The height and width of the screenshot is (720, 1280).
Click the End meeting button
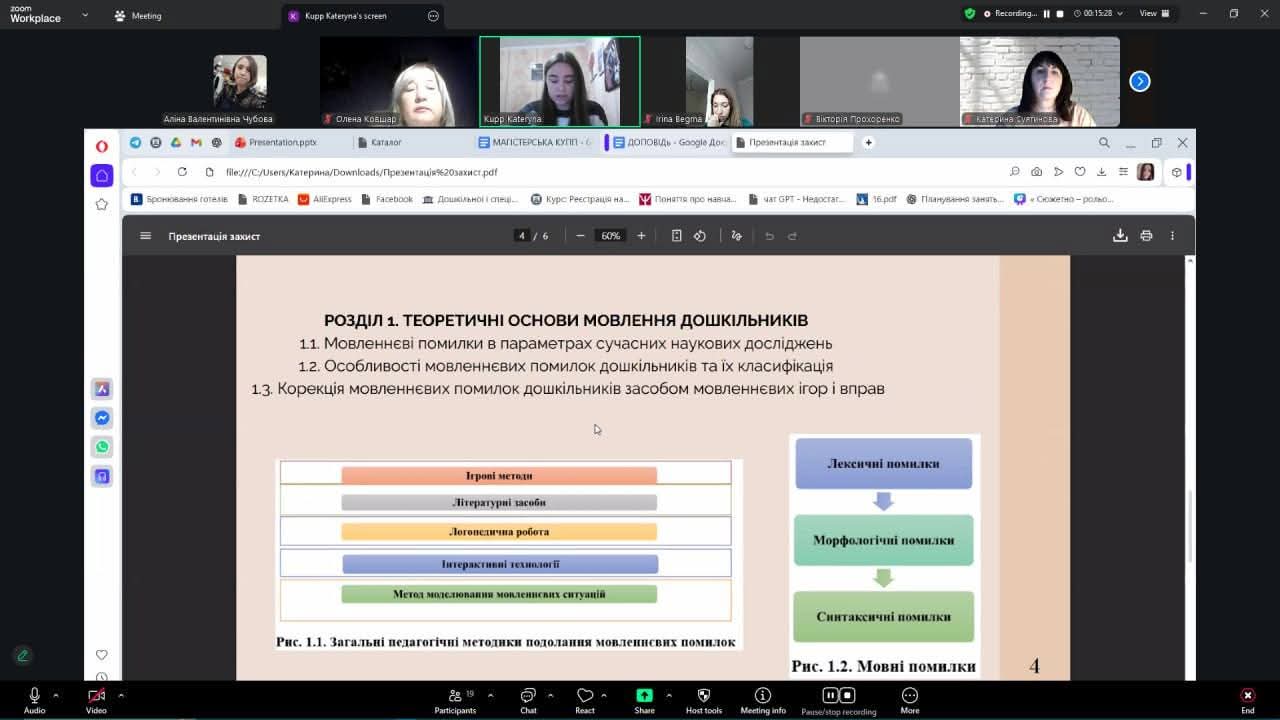[x=1247, y=700]
